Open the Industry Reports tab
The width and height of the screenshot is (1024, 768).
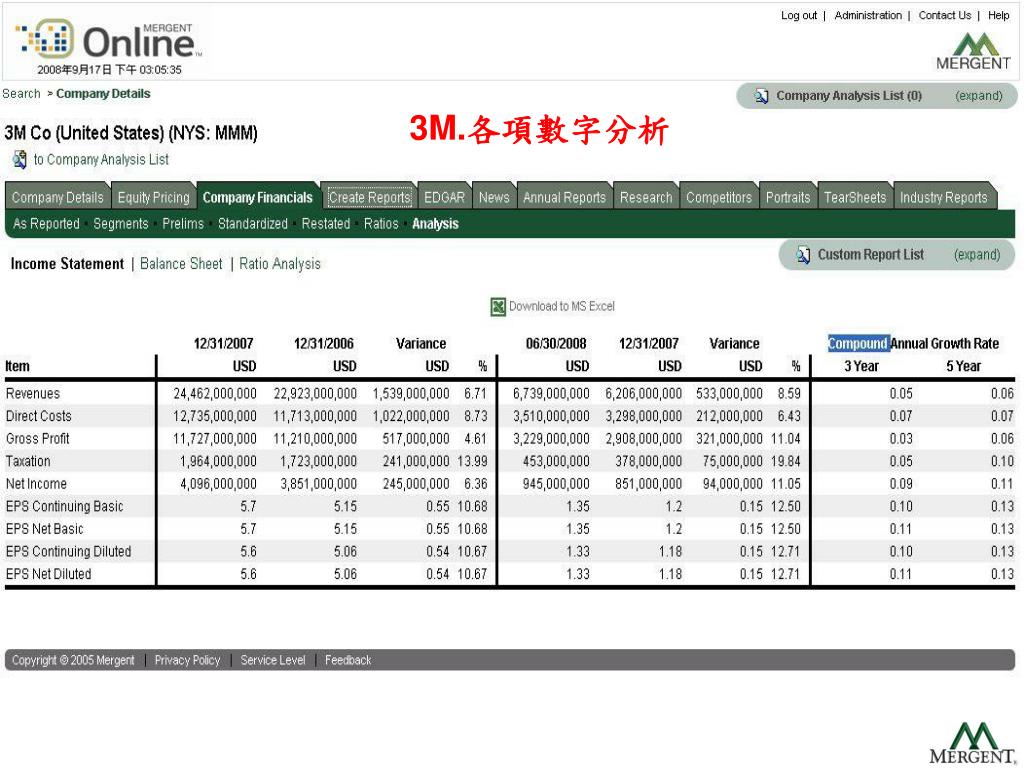click(x=944, y=197)
